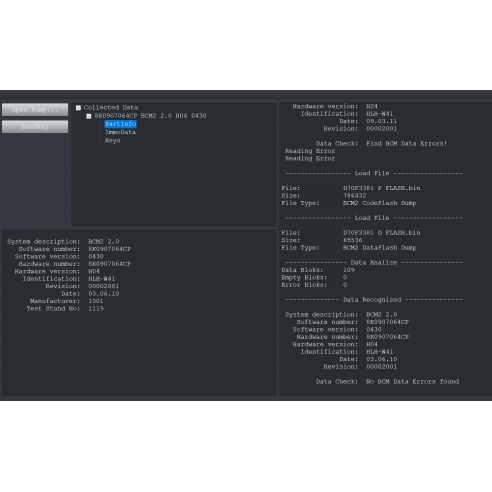Click the 'Find BCM Data Errors!' log line
The width and height of the screenshot is (492, 492).
point(381,144)
